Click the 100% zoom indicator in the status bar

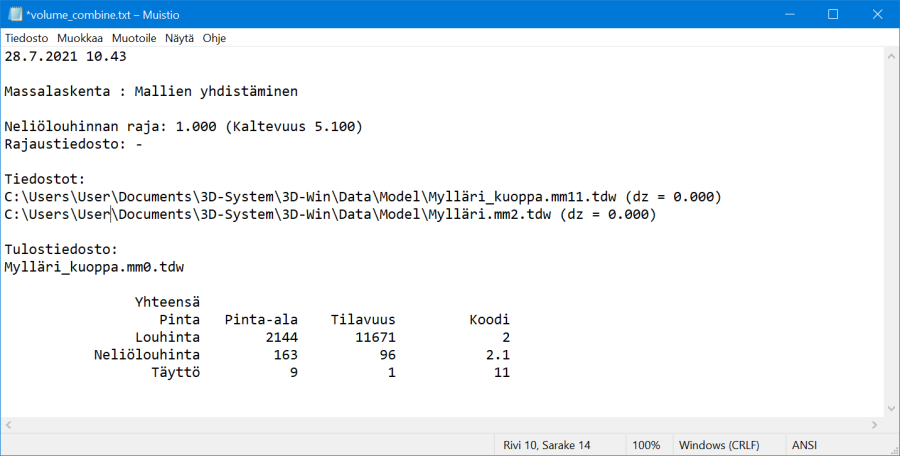[646, 444]
